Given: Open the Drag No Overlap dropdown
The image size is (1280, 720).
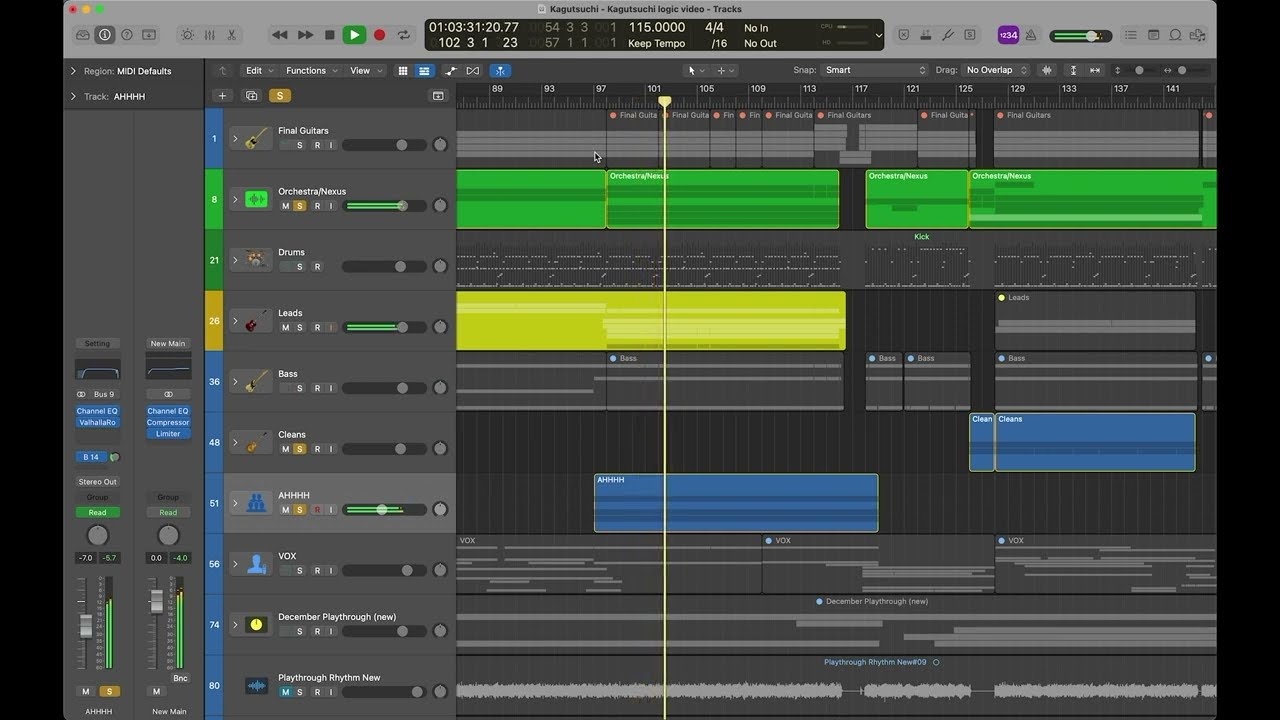Looking at the screenshot, I should (x=995, y=71).
